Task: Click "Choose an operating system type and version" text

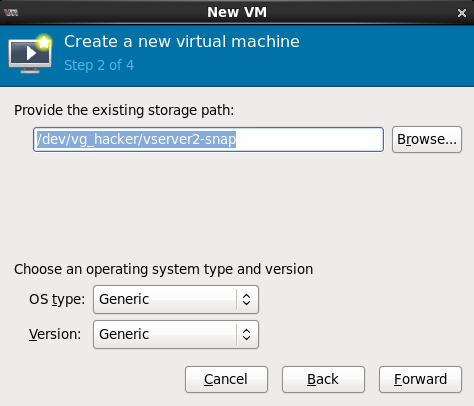Action: click(x=163, y=269)
